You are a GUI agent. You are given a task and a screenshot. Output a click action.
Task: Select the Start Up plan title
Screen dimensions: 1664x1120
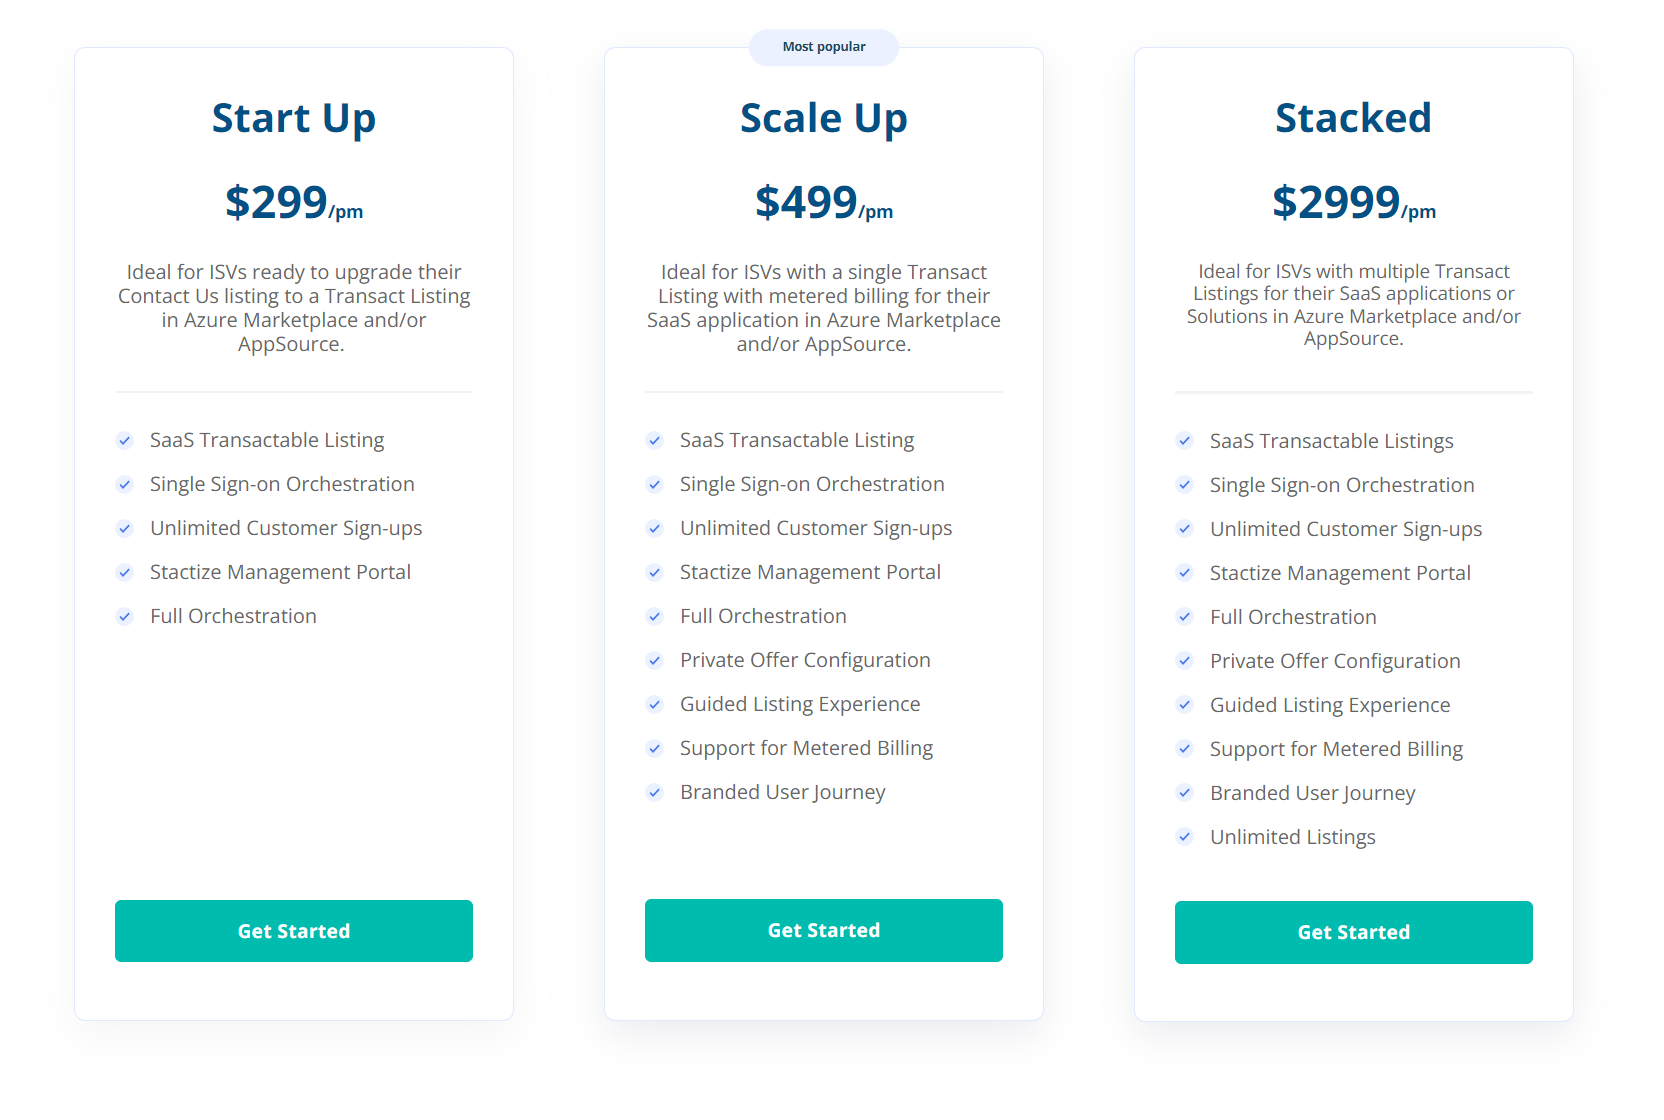[293, 117]
